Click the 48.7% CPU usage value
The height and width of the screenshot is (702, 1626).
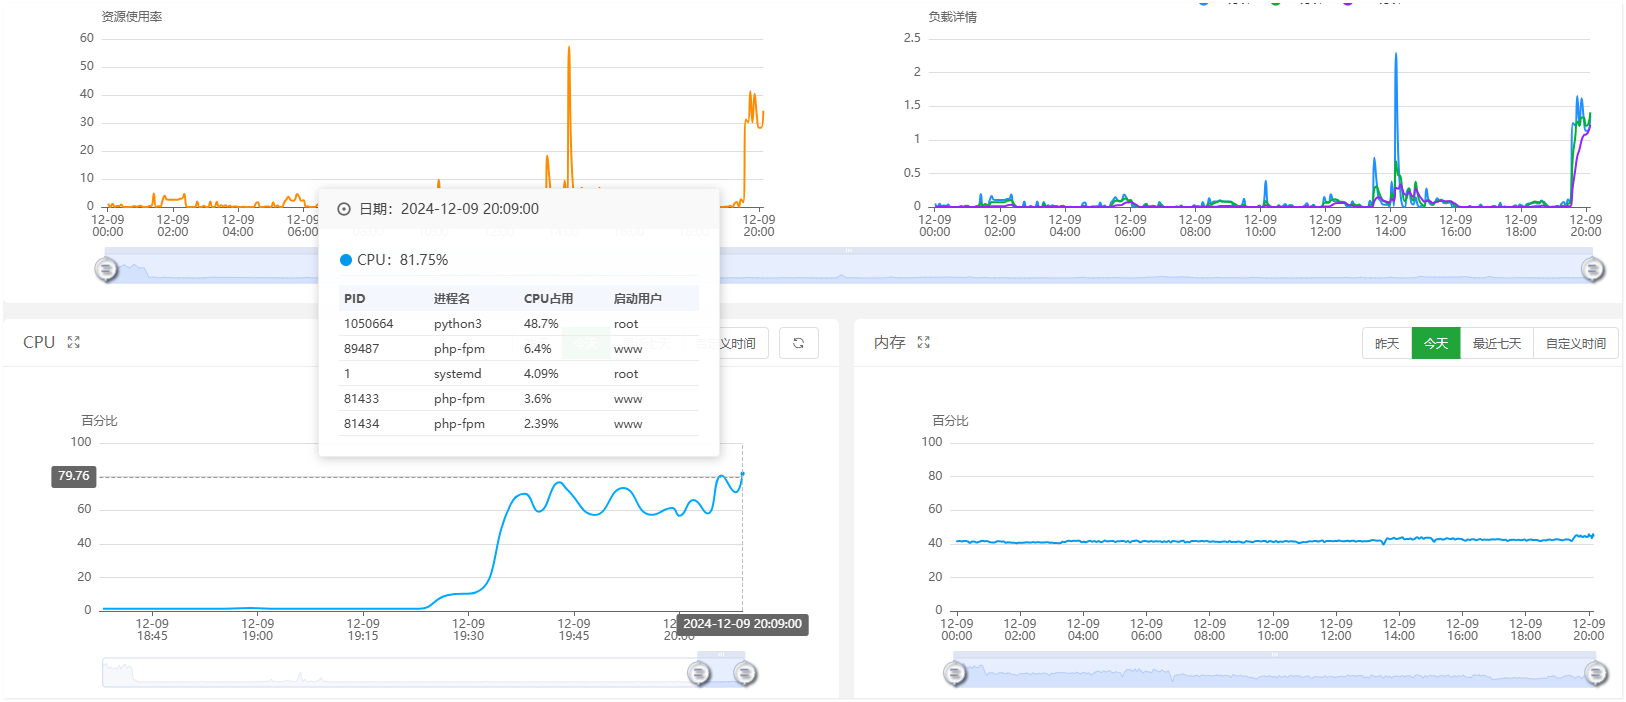tap(541, 324)
